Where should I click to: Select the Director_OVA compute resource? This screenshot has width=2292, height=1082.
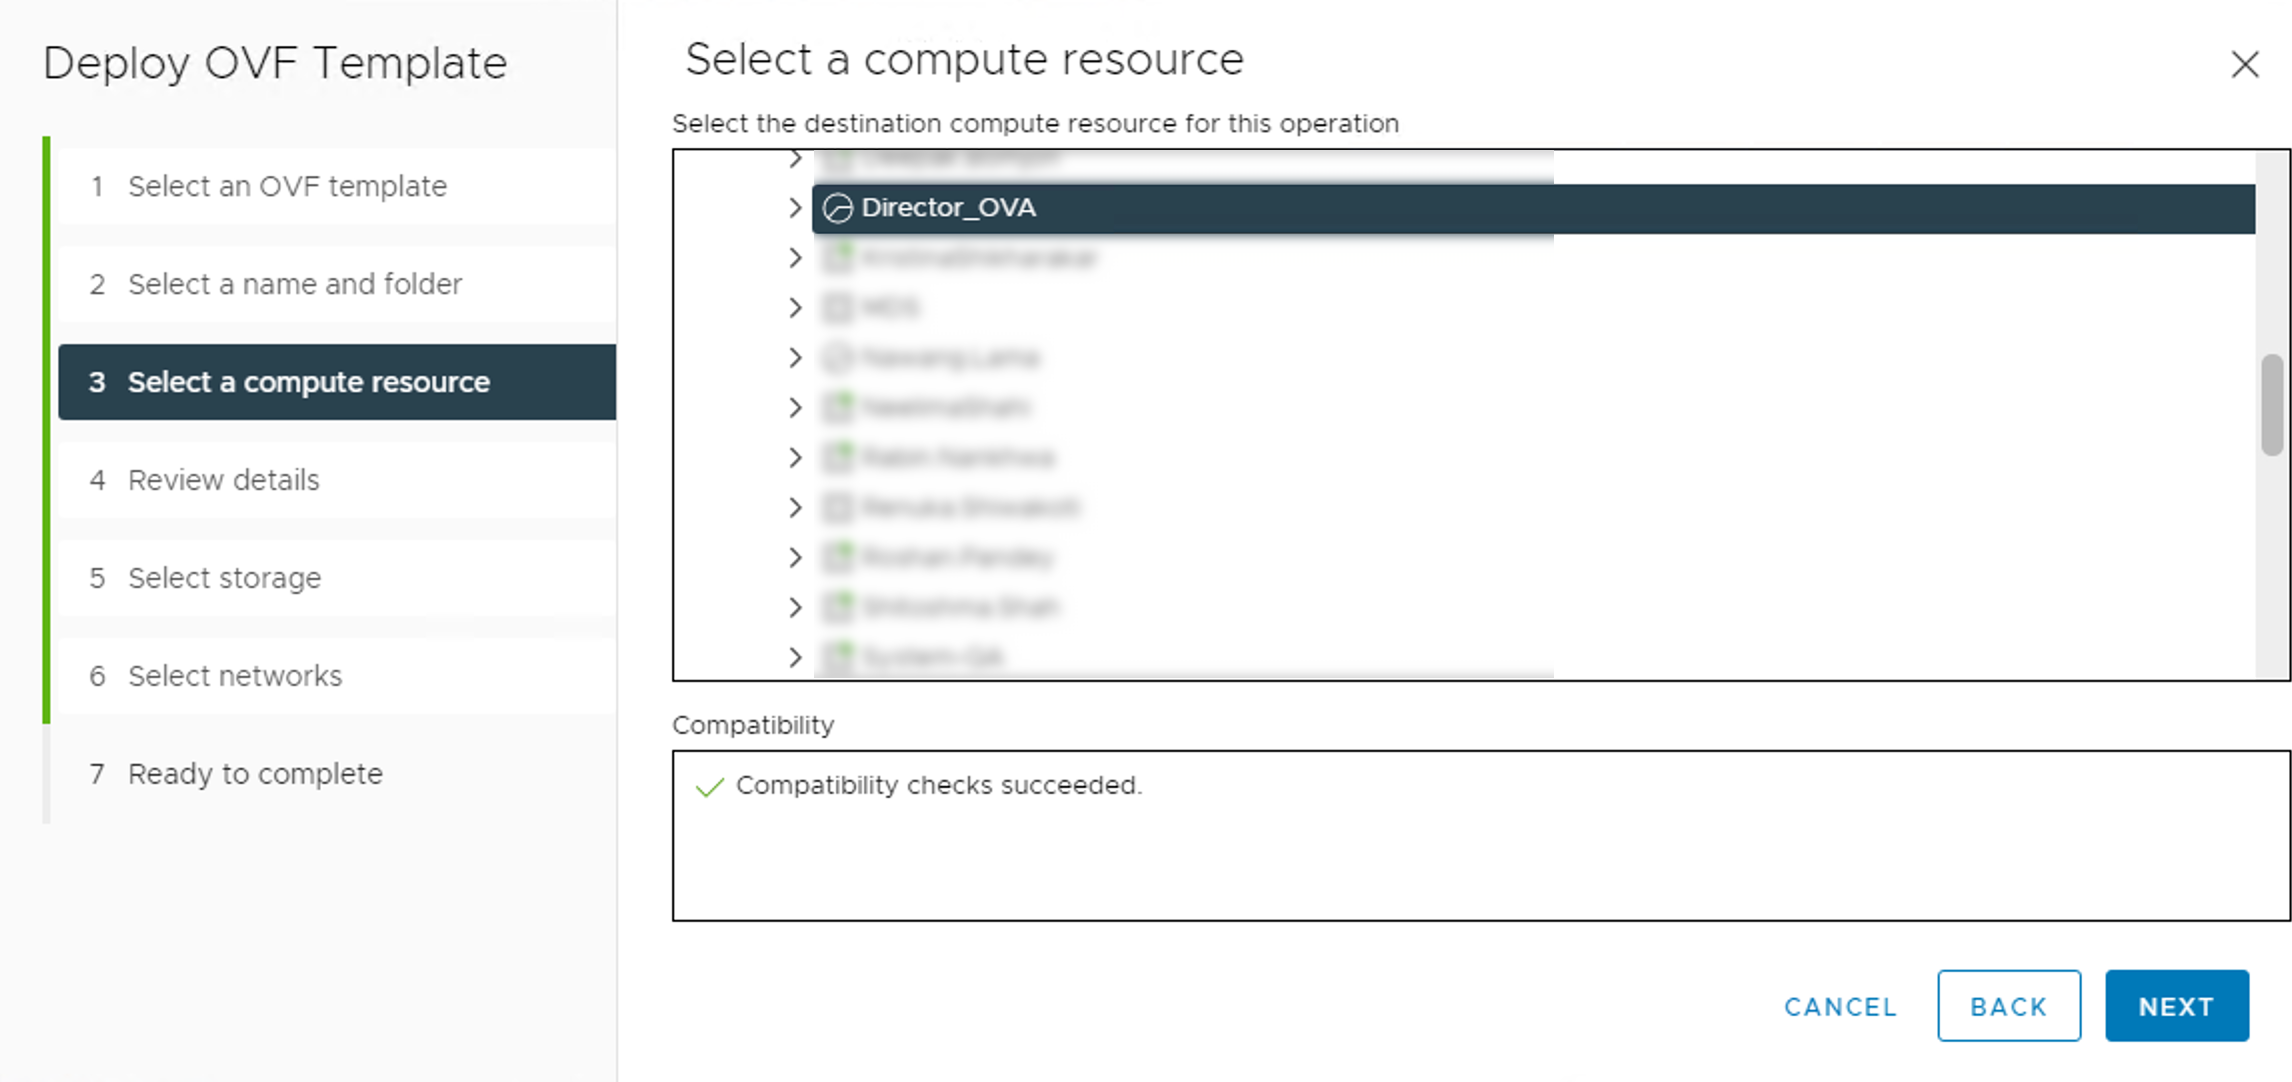950,209
